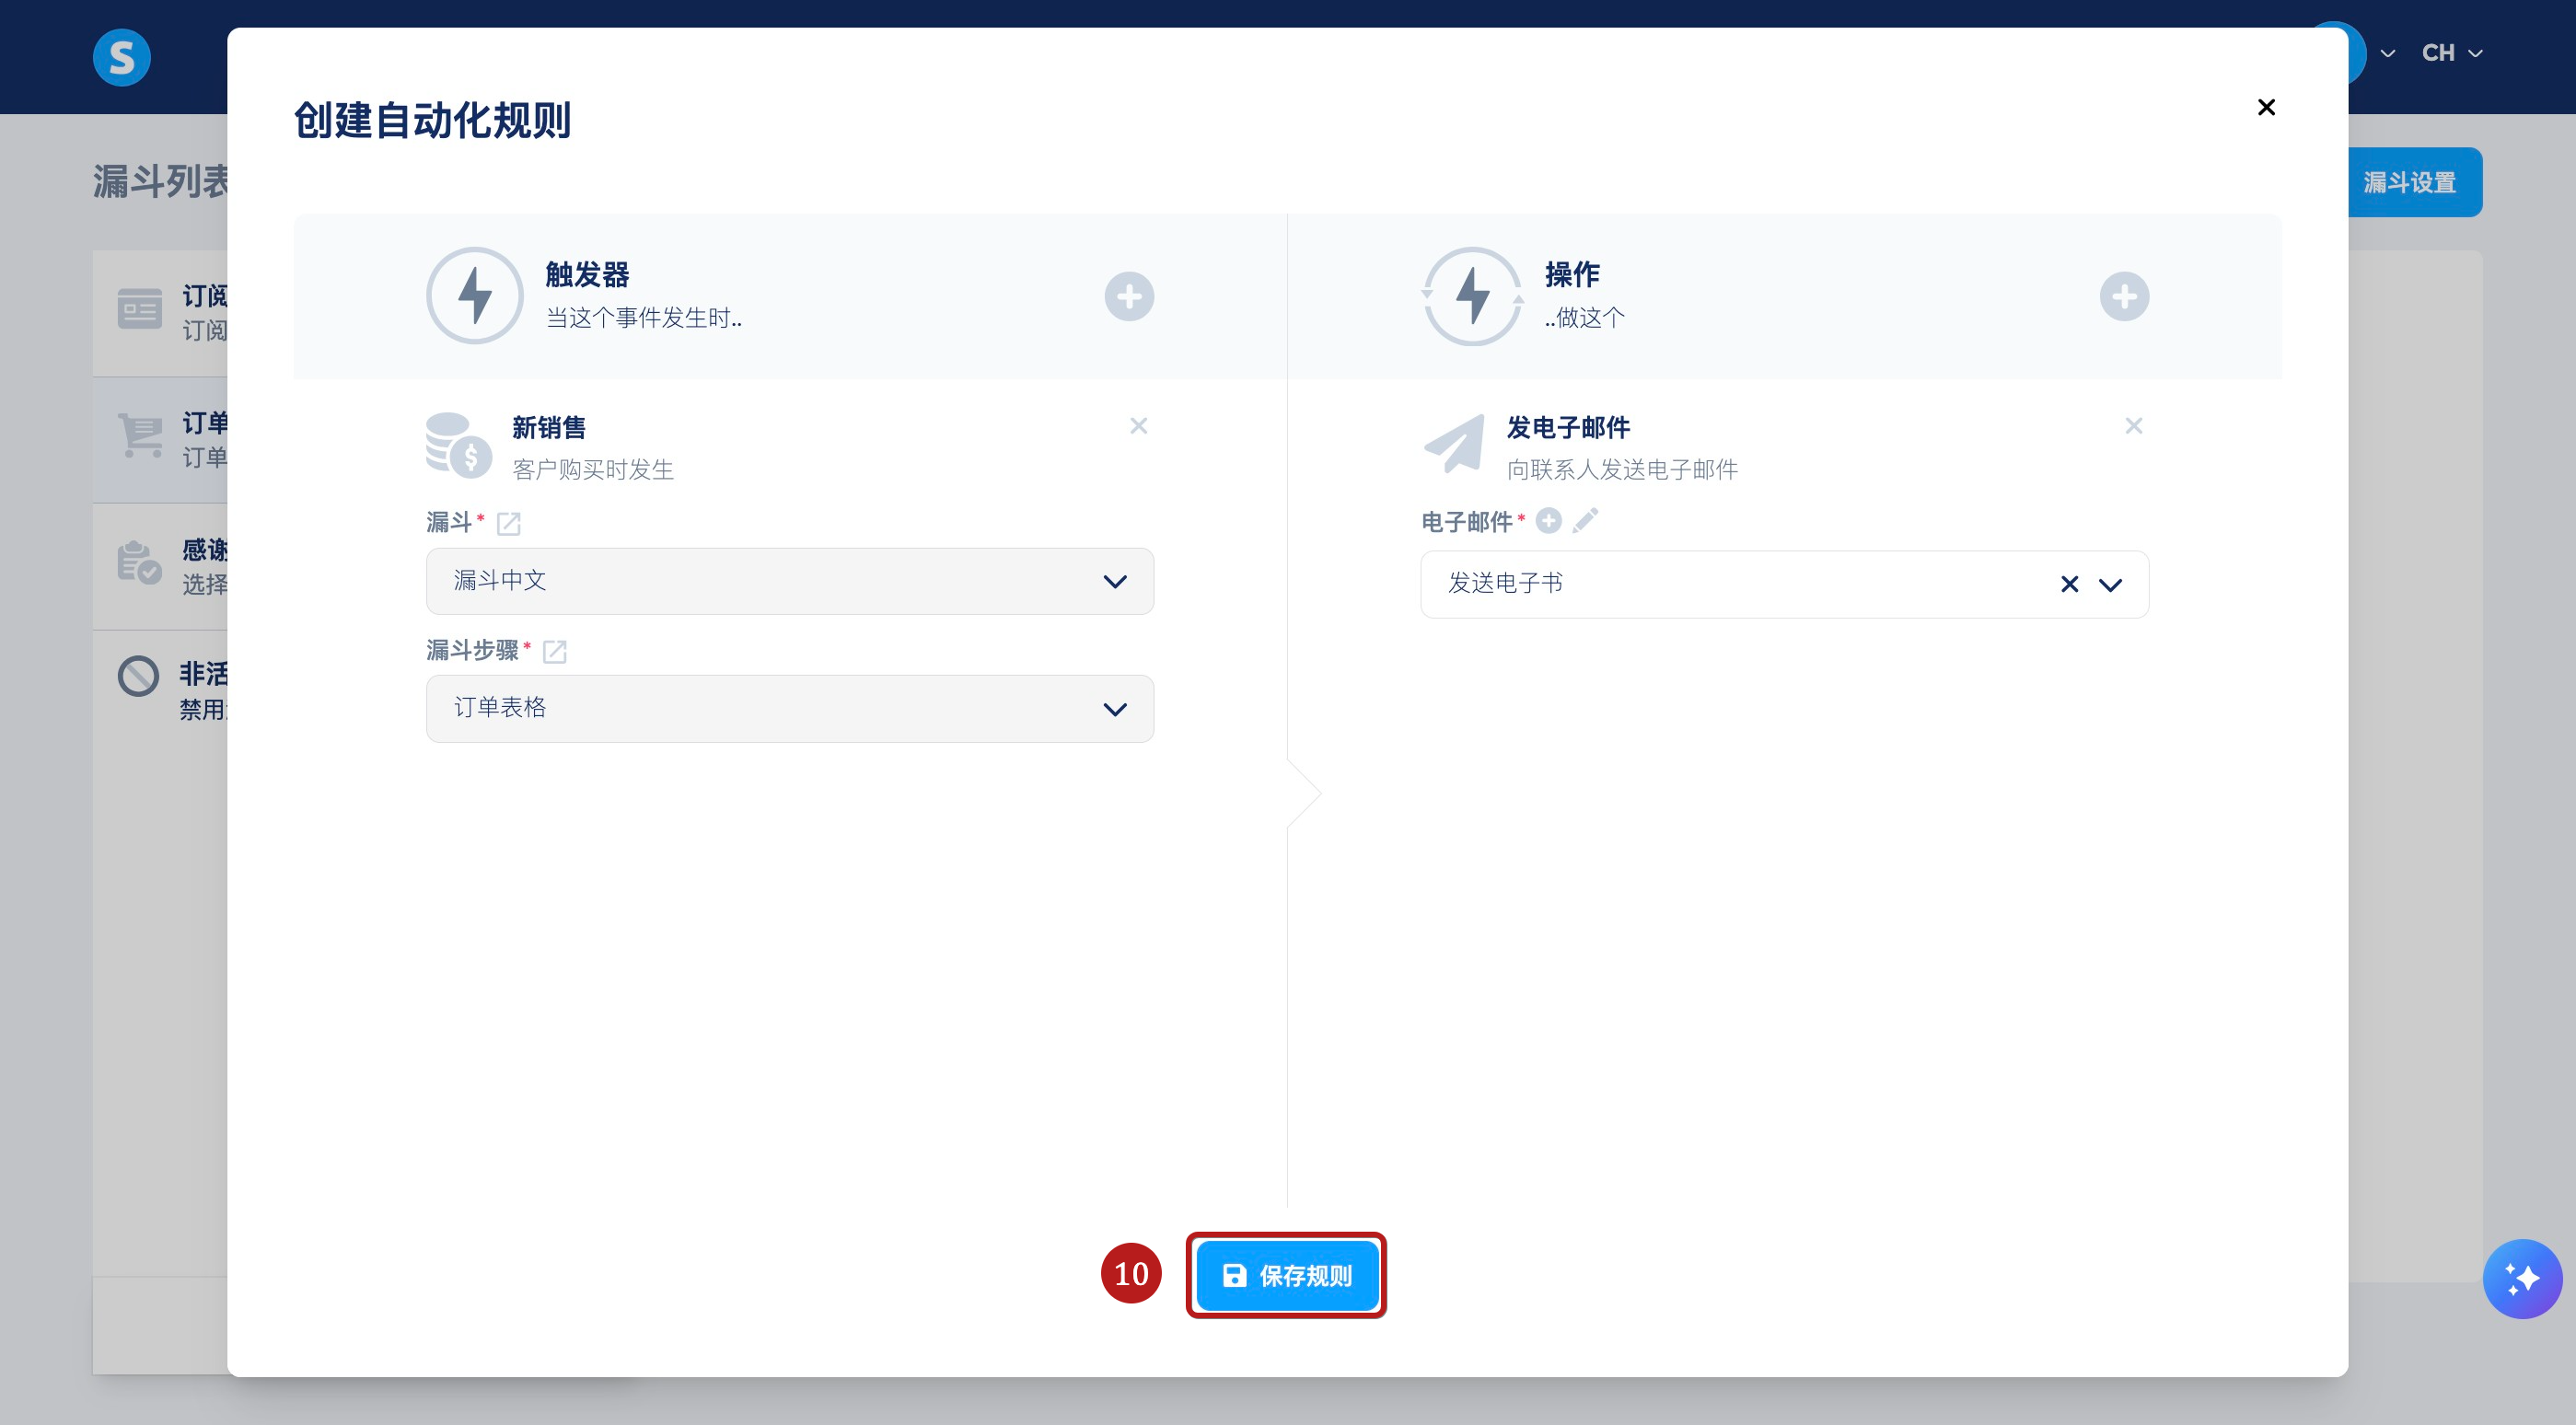Image resolution: width=2576 pixels, height=1425 pixels.
Task: Add a new action with plus icon
Action: [2124, 297]
